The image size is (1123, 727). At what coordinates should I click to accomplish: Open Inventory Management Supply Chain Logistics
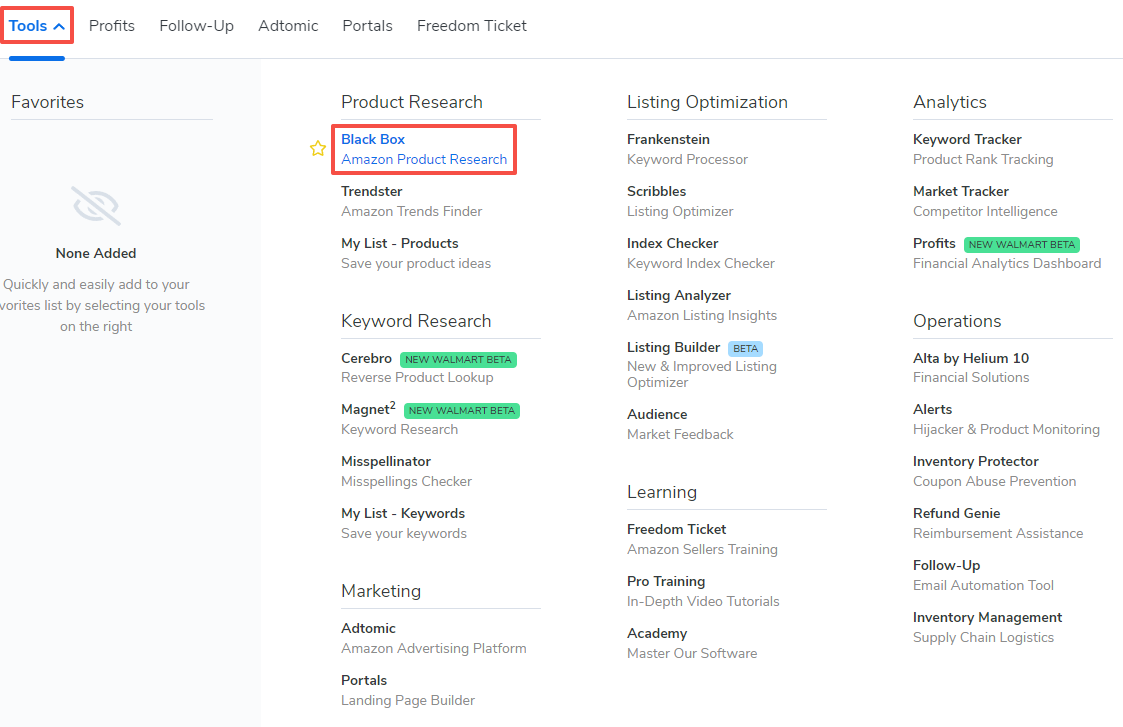click(987, 627)
